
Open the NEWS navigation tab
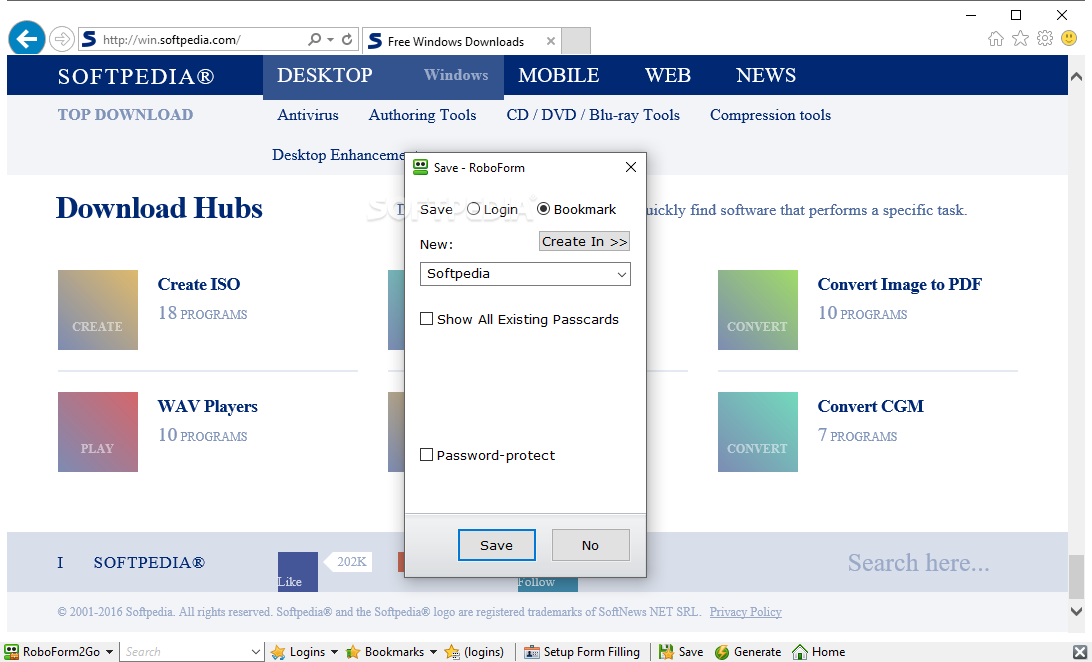pos(766,75)
